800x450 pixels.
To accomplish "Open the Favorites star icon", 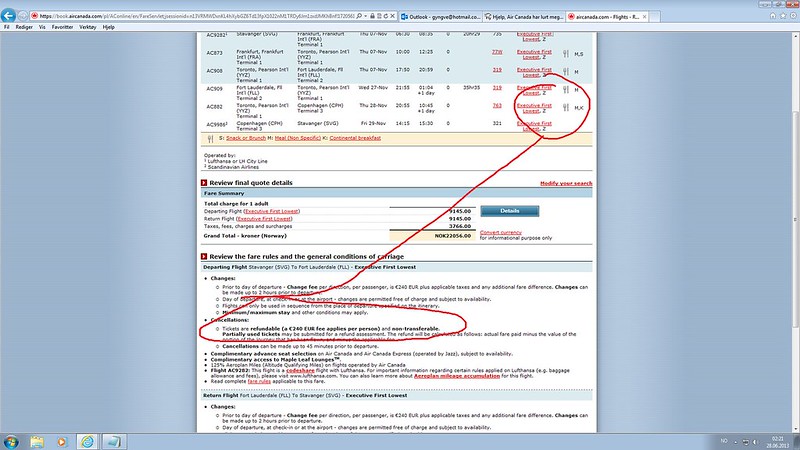I will click(x=783, y=16).
